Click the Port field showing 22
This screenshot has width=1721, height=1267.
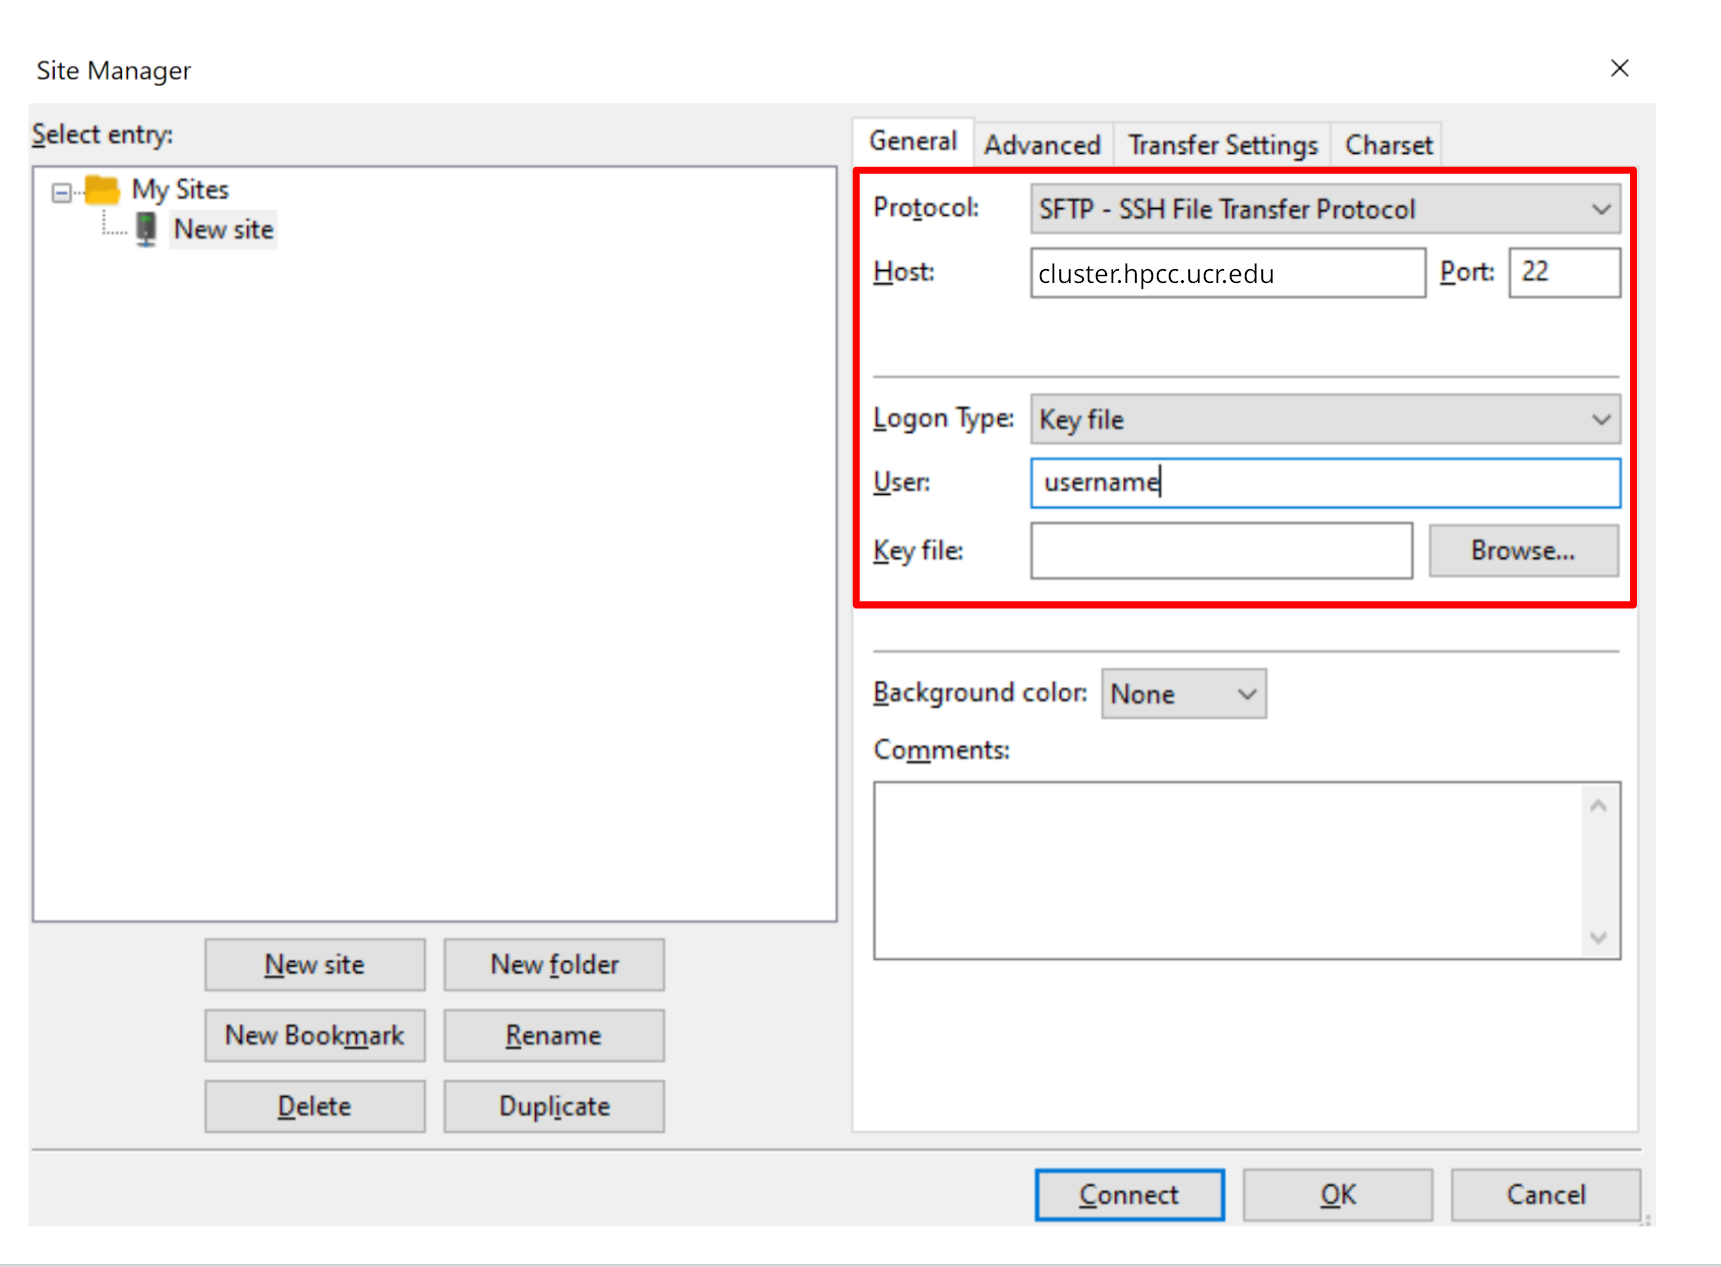point(1564,272)
